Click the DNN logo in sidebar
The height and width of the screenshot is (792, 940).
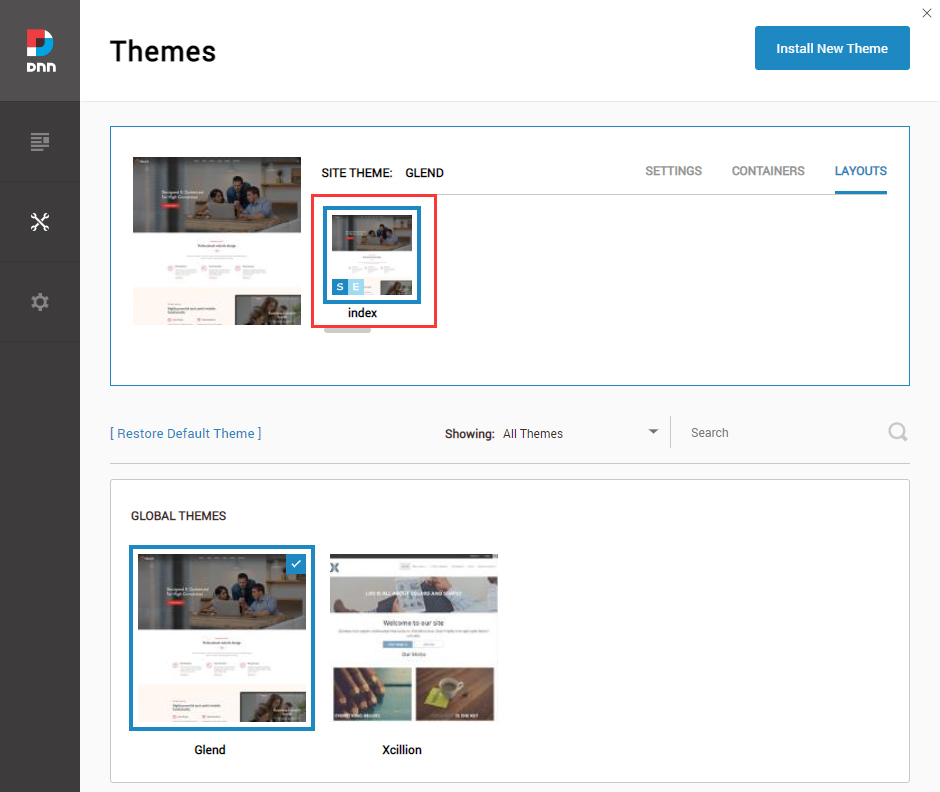(x=41, y=51)
